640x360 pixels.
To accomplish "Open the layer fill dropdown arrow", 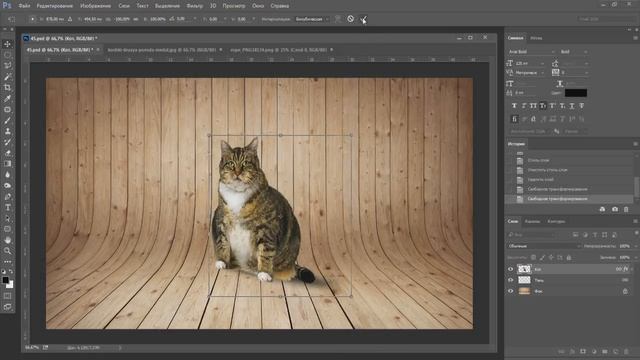I will 635,258.
